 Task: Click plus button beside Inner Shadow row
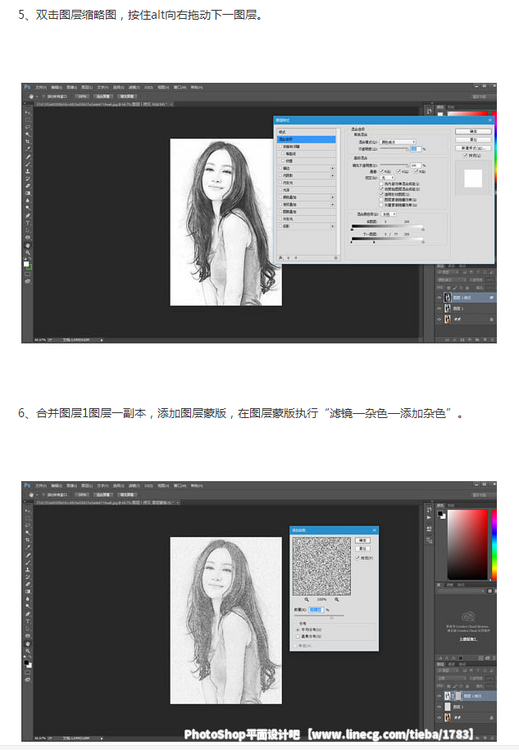333,176
